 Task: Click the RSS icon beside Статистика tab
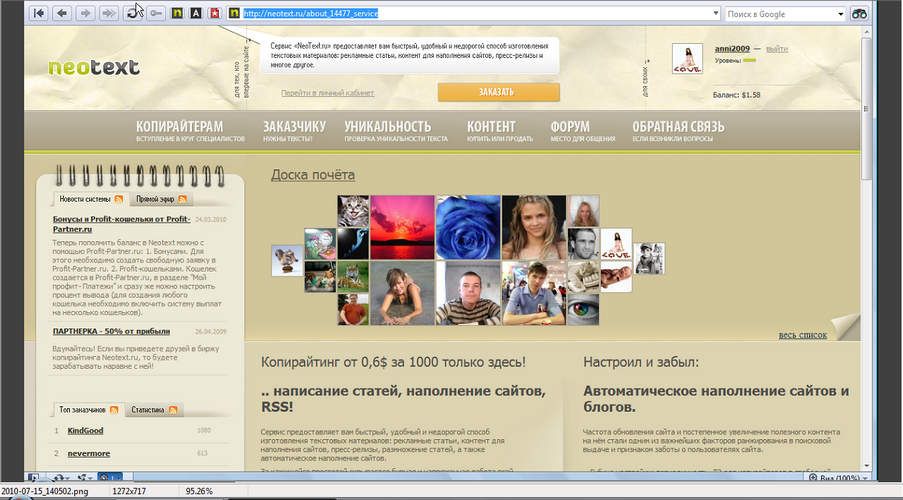click(173, 410)
